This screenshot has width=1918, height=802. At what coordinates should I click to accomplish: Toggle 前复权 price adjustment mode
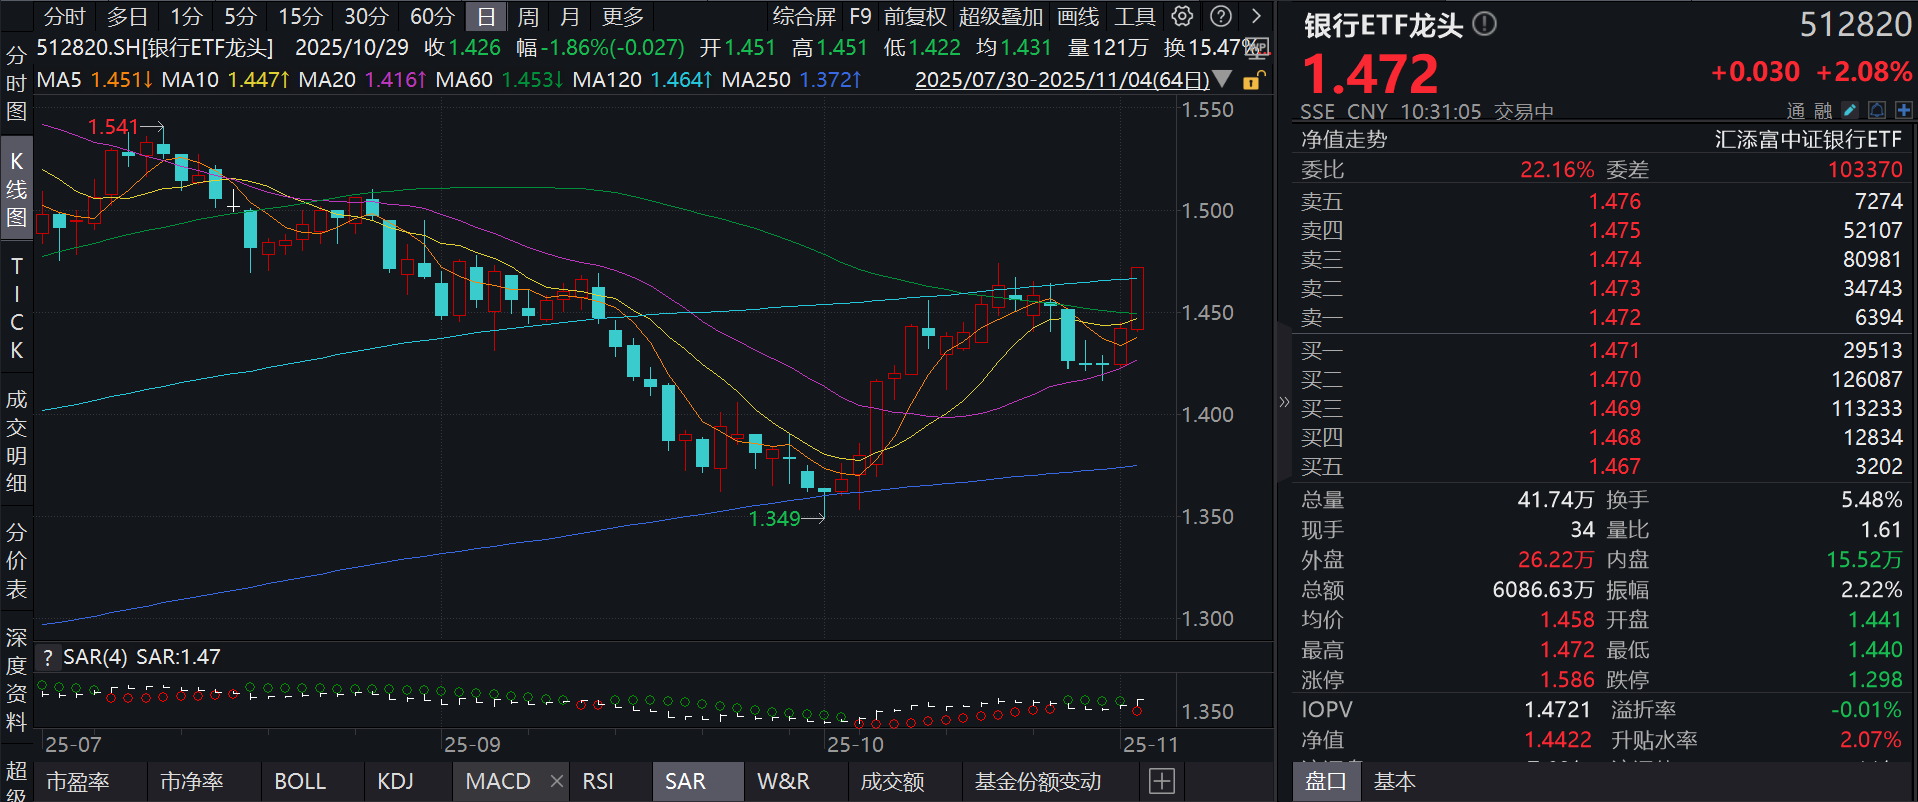(914, 16)
